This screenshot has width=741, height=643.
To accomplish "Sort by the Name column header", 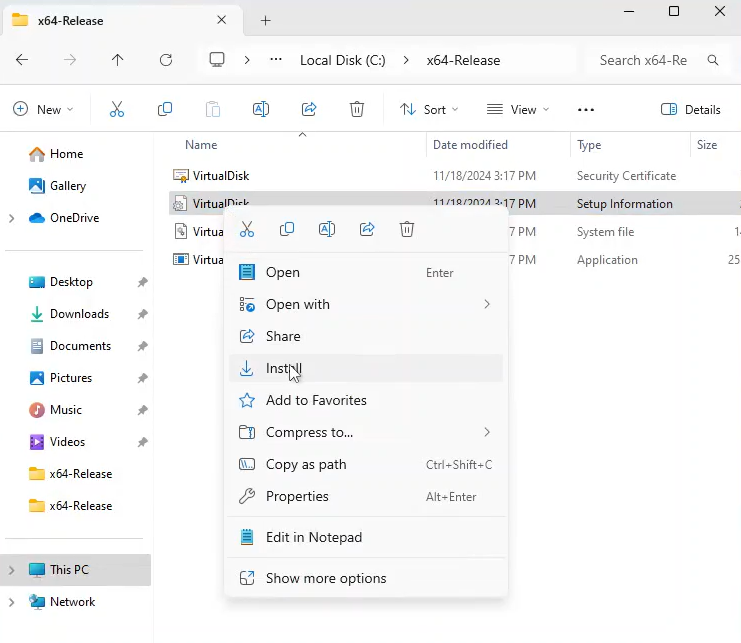I will [x=201, y=145].
